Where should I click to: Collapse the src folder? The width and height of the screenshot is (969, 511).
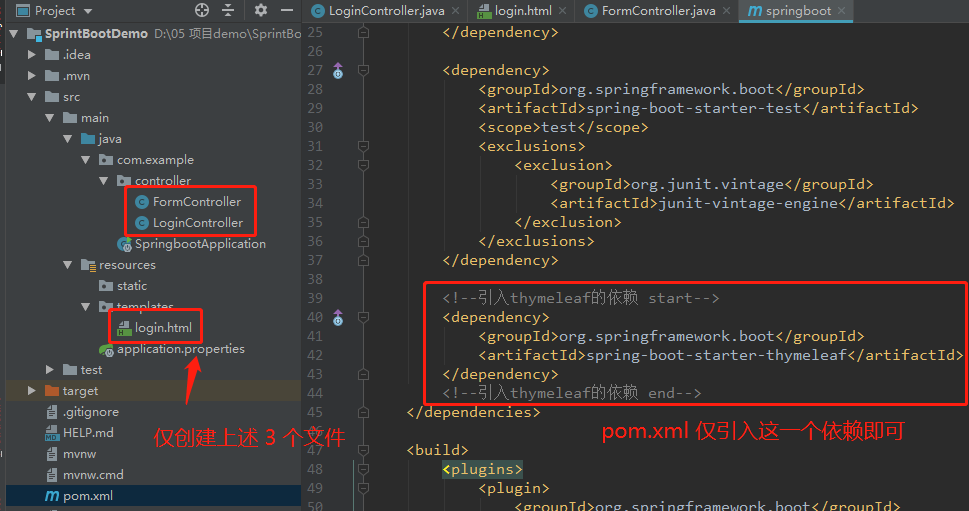(x=32, y=96)
